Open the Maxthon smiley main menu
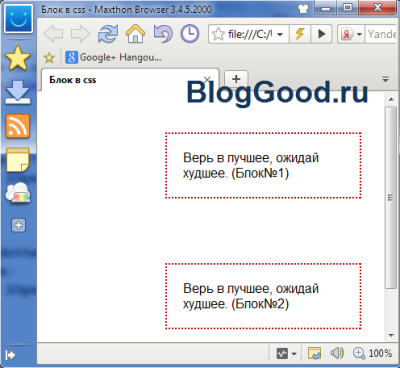400x368 pixels. tap(18, 19)
